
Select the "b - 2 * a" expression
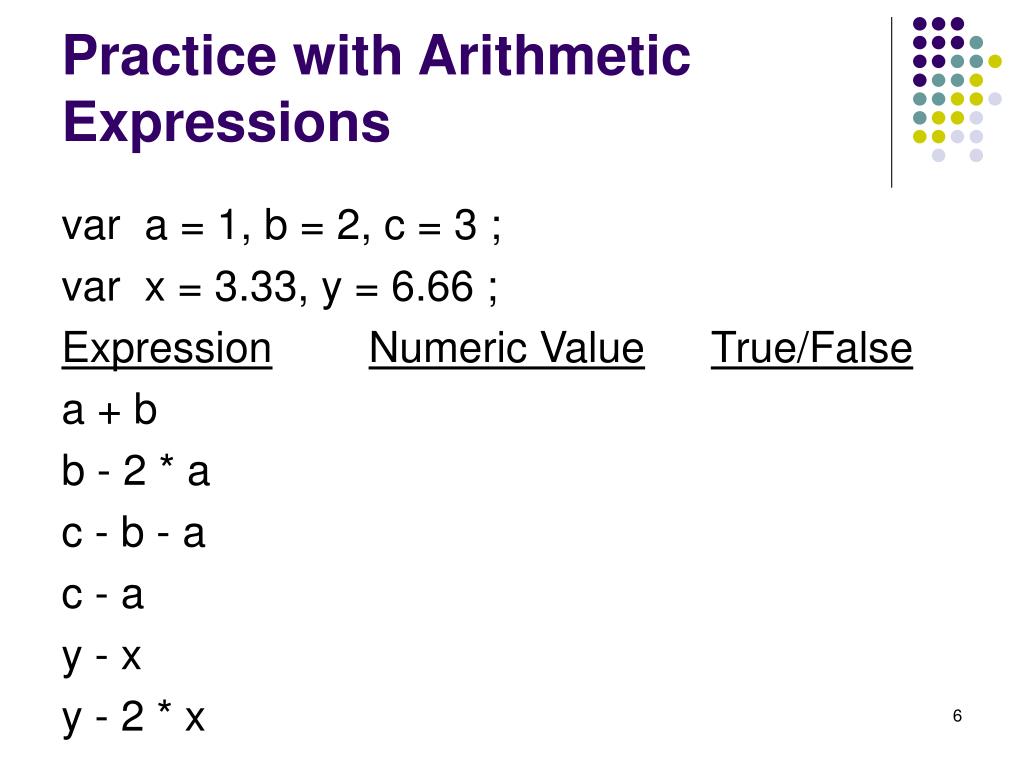(136, 472)
